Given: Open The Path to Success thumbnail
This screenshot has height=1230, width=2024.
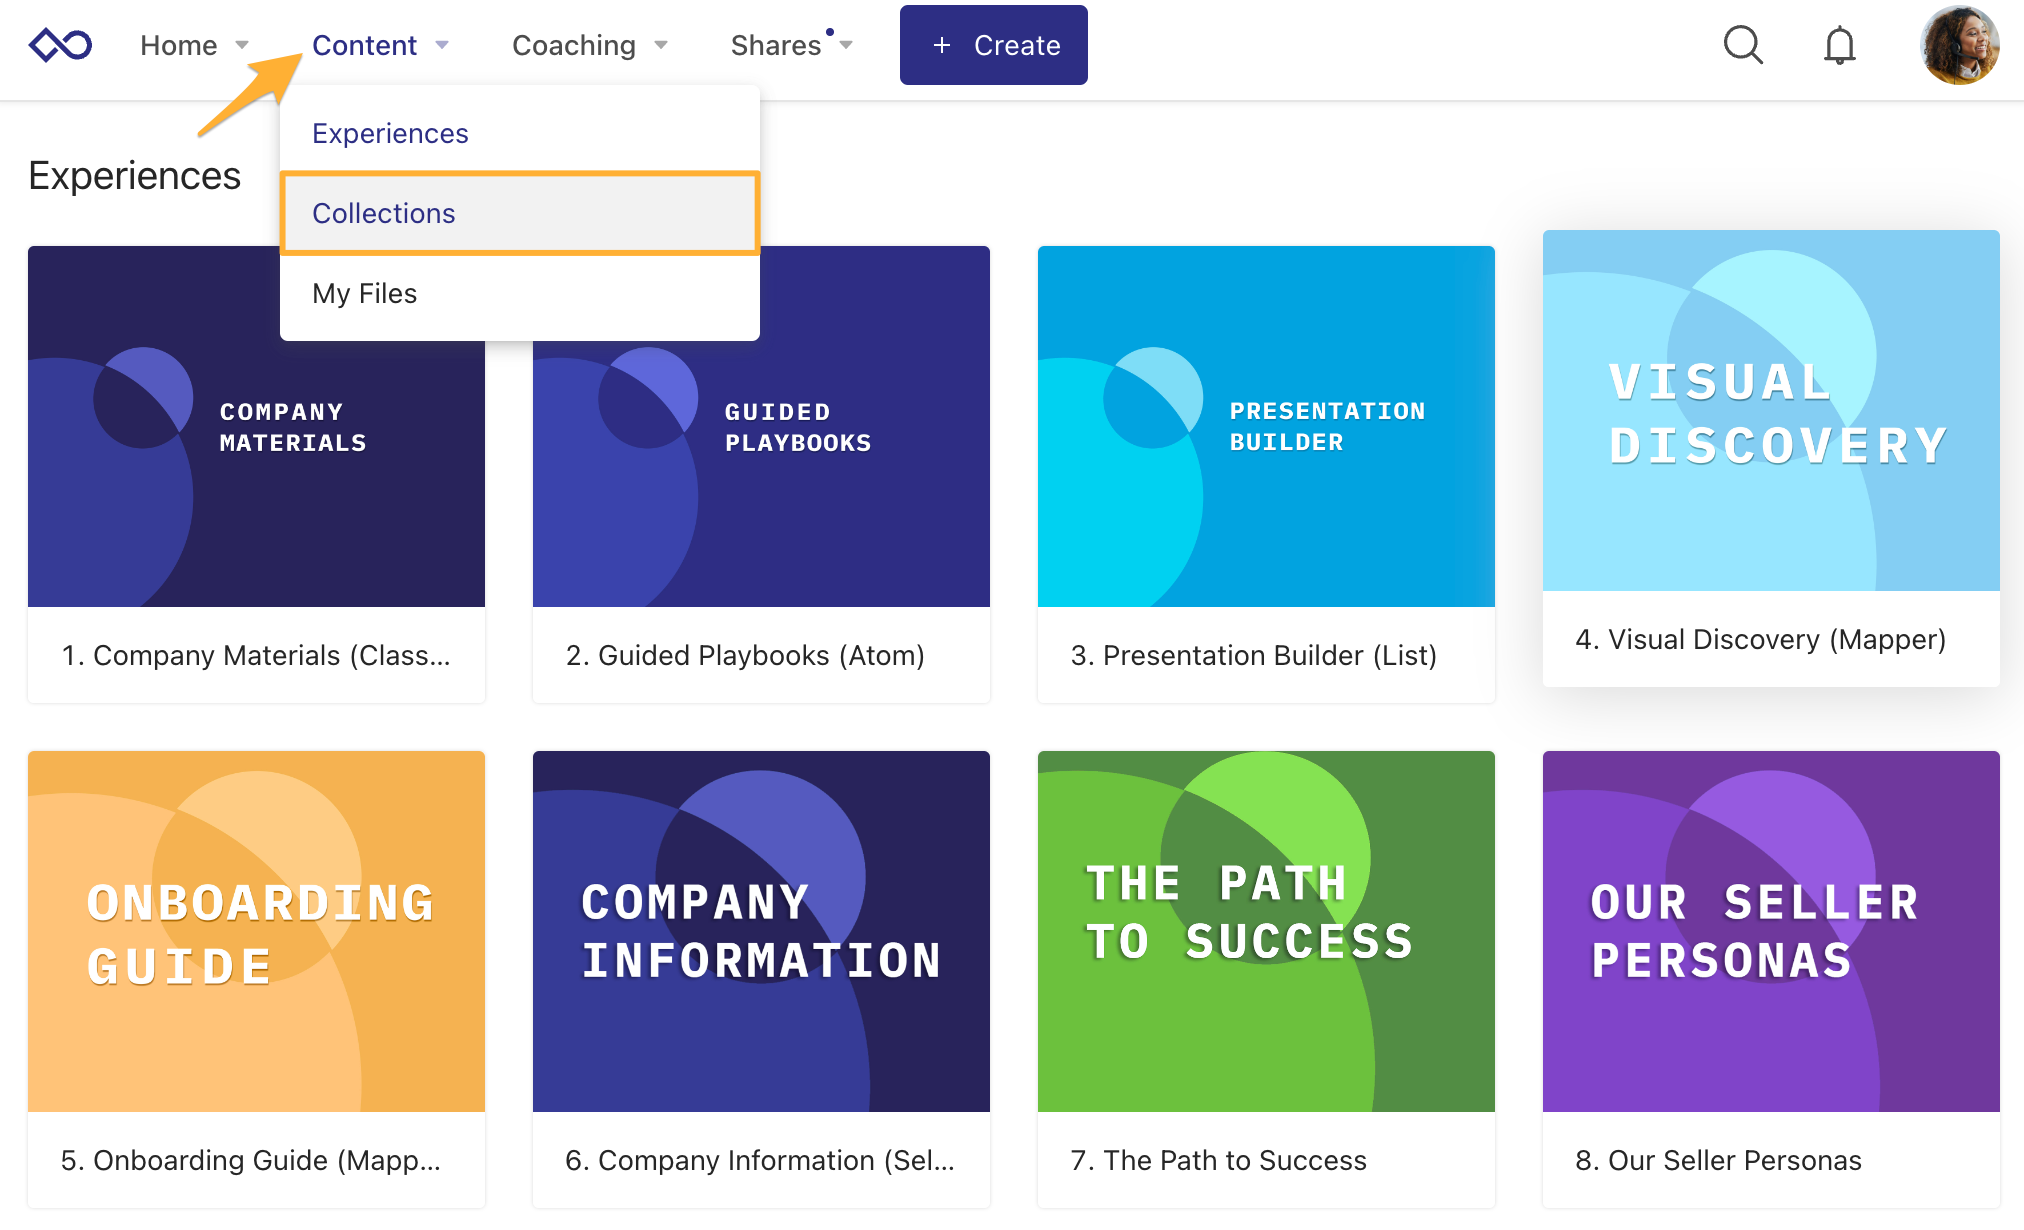Looking at the screenshot, I should pyautogui.click(x=1266, y=931).
